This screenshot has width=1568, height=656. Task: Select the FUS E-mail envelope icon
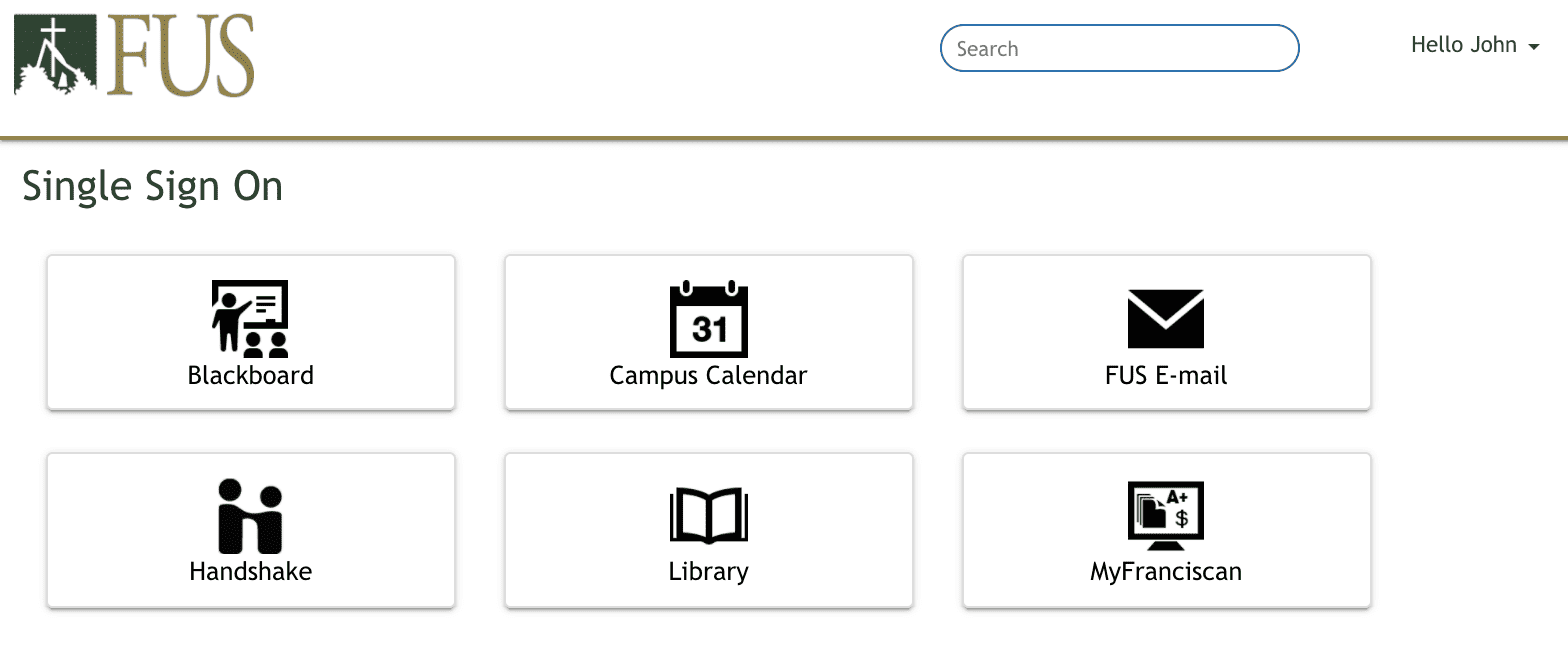click(1166, 319)
